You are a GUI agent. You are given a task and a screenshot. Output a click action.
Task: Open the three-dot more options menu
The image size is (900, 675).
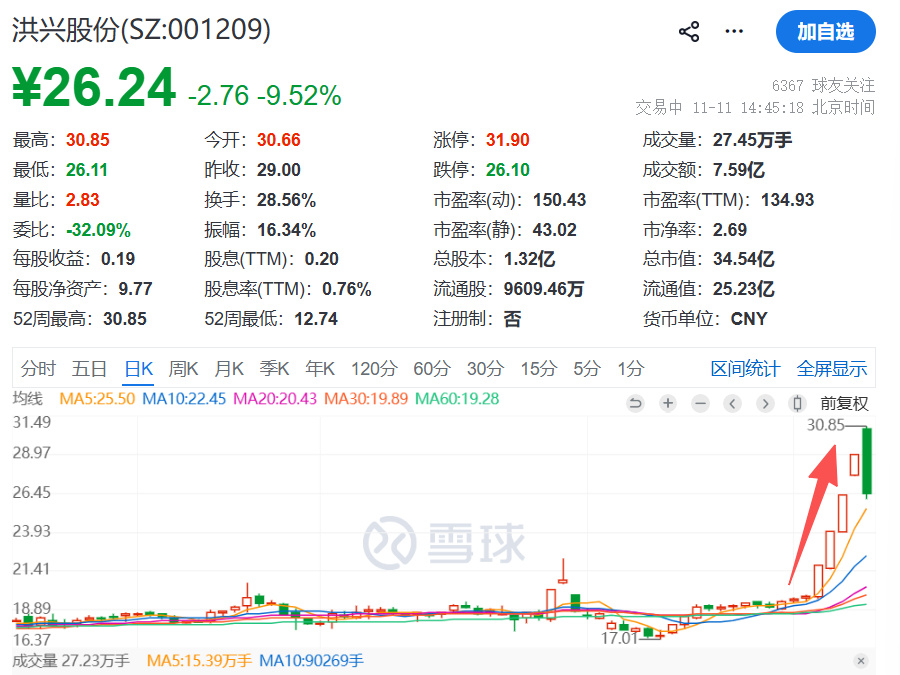tap(735, 32)
